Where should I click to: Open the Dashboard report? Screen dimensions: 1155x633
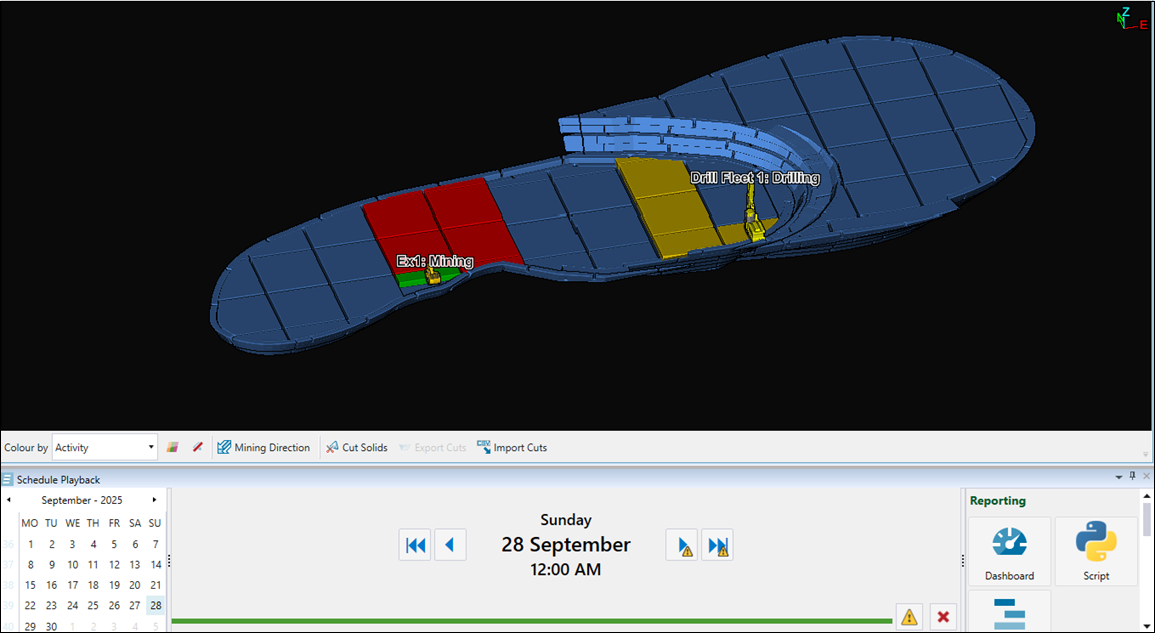point(1009,551)
